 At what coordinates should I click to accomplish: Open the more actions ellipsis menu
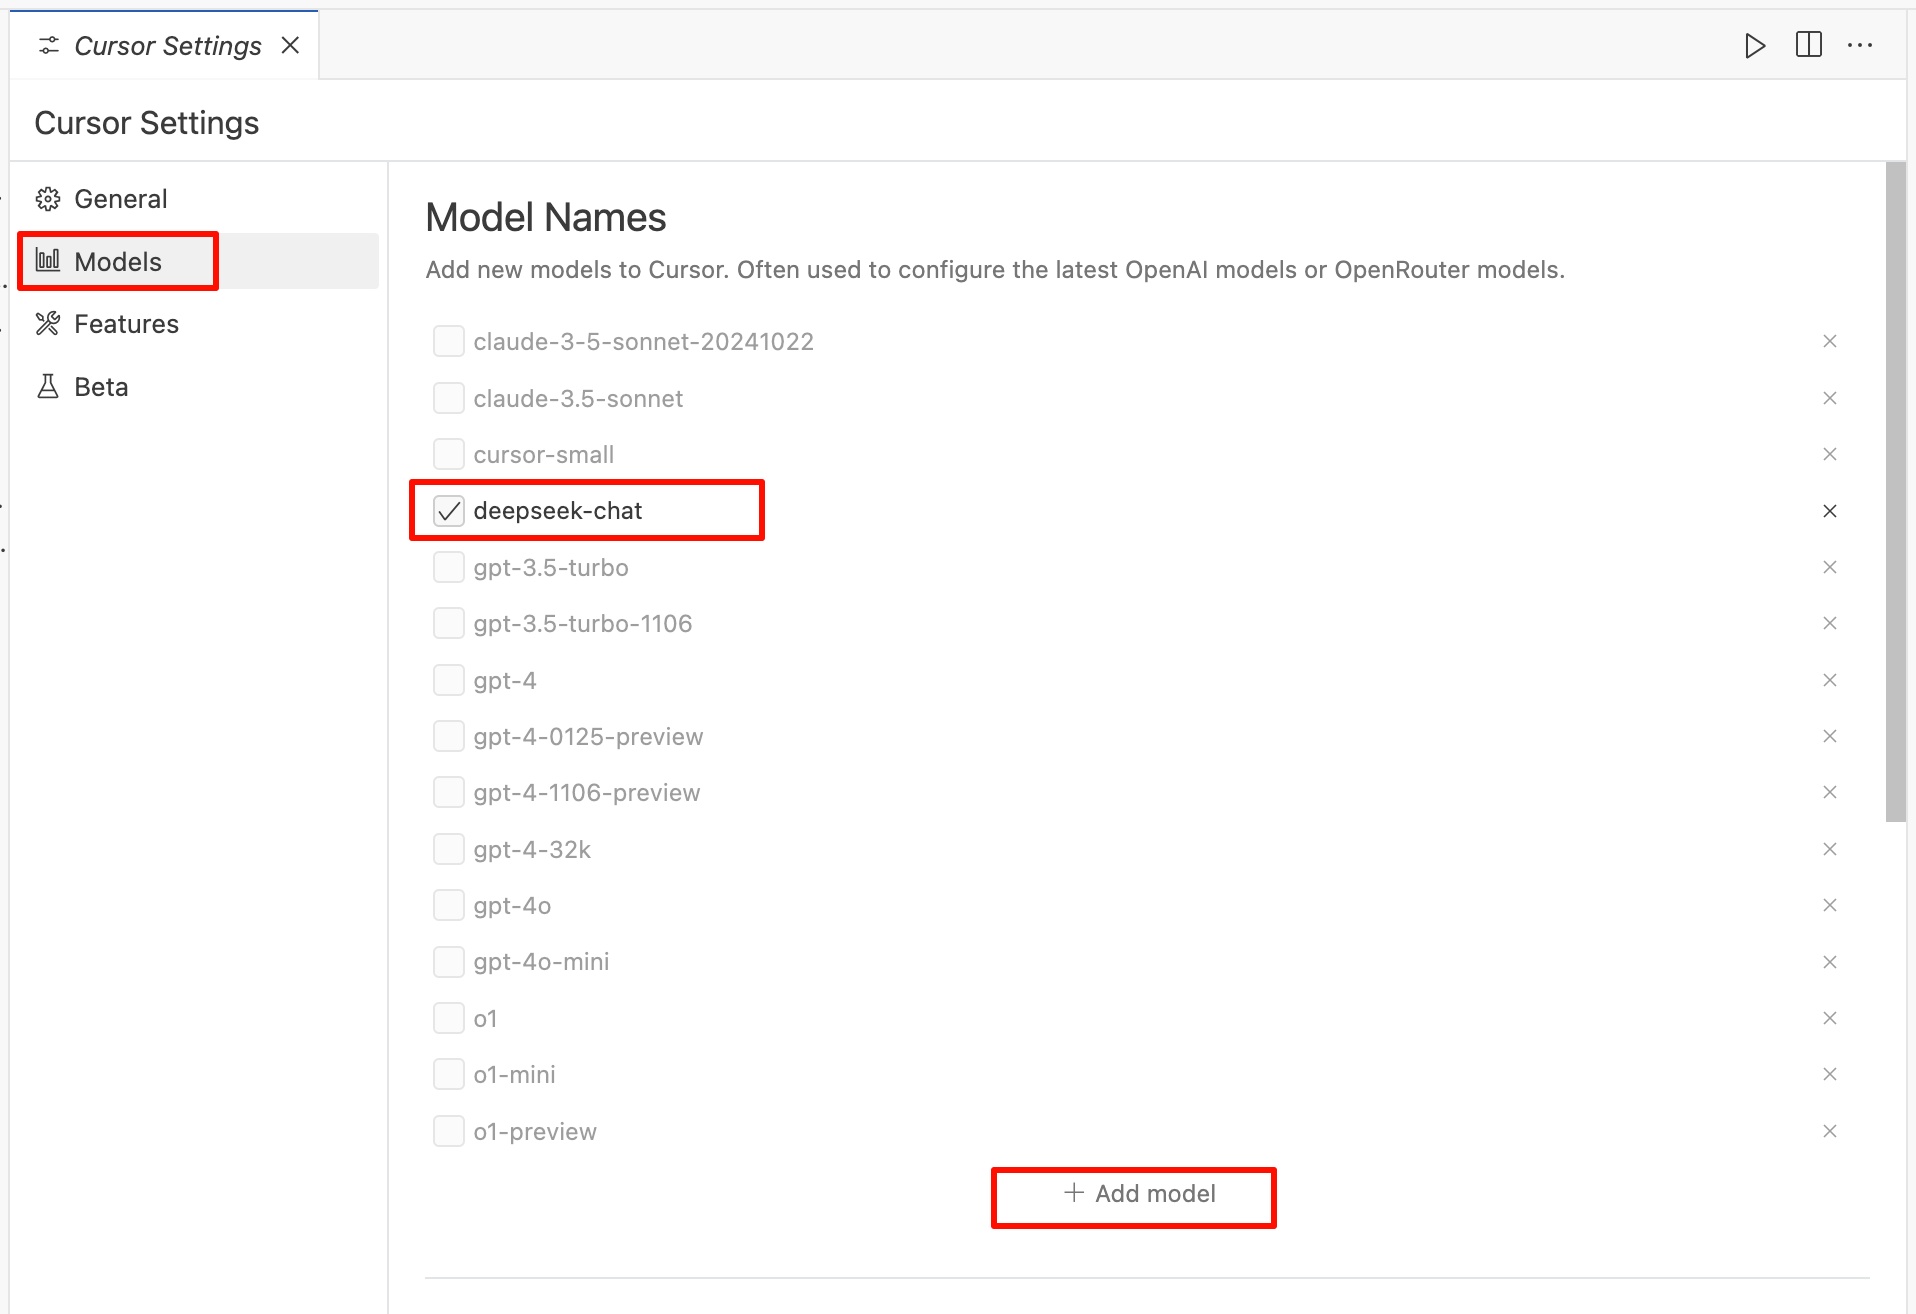tap(1860, 45)
